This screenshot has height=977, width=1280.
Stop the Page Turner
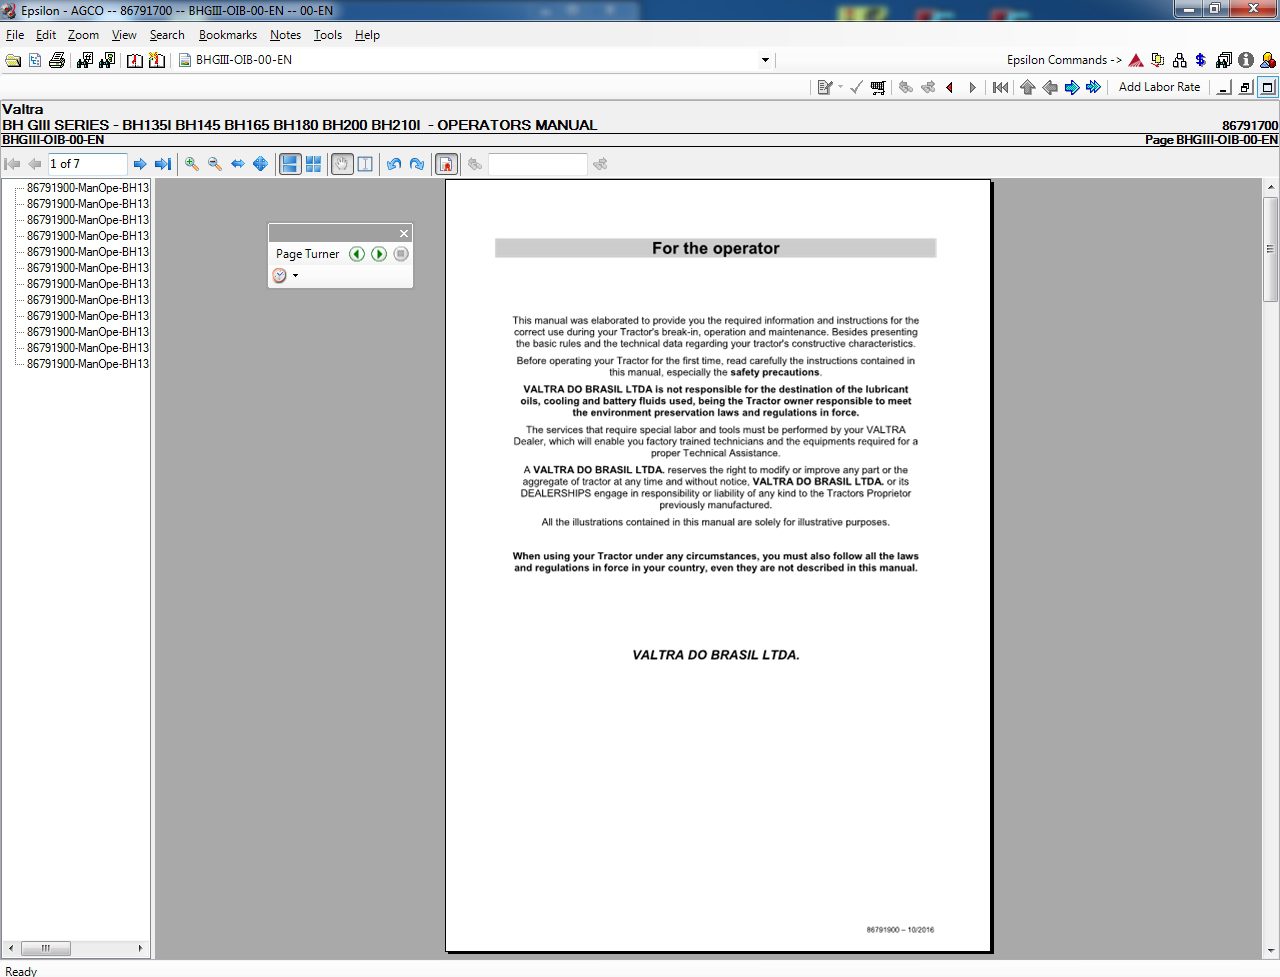pyautogui.click(x=401, y=254)
